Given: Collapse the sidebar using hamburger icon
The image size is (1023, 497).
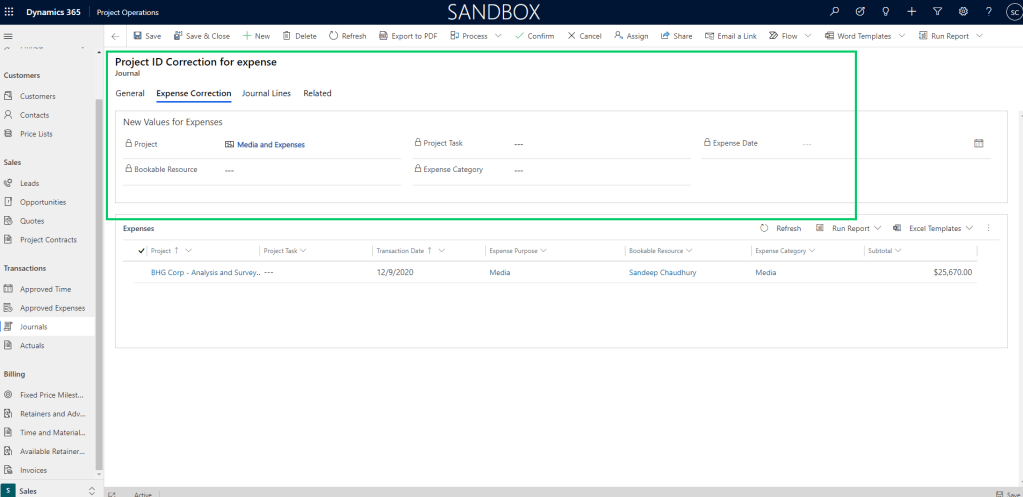Looking at the screenshot, I should point(9,36).
